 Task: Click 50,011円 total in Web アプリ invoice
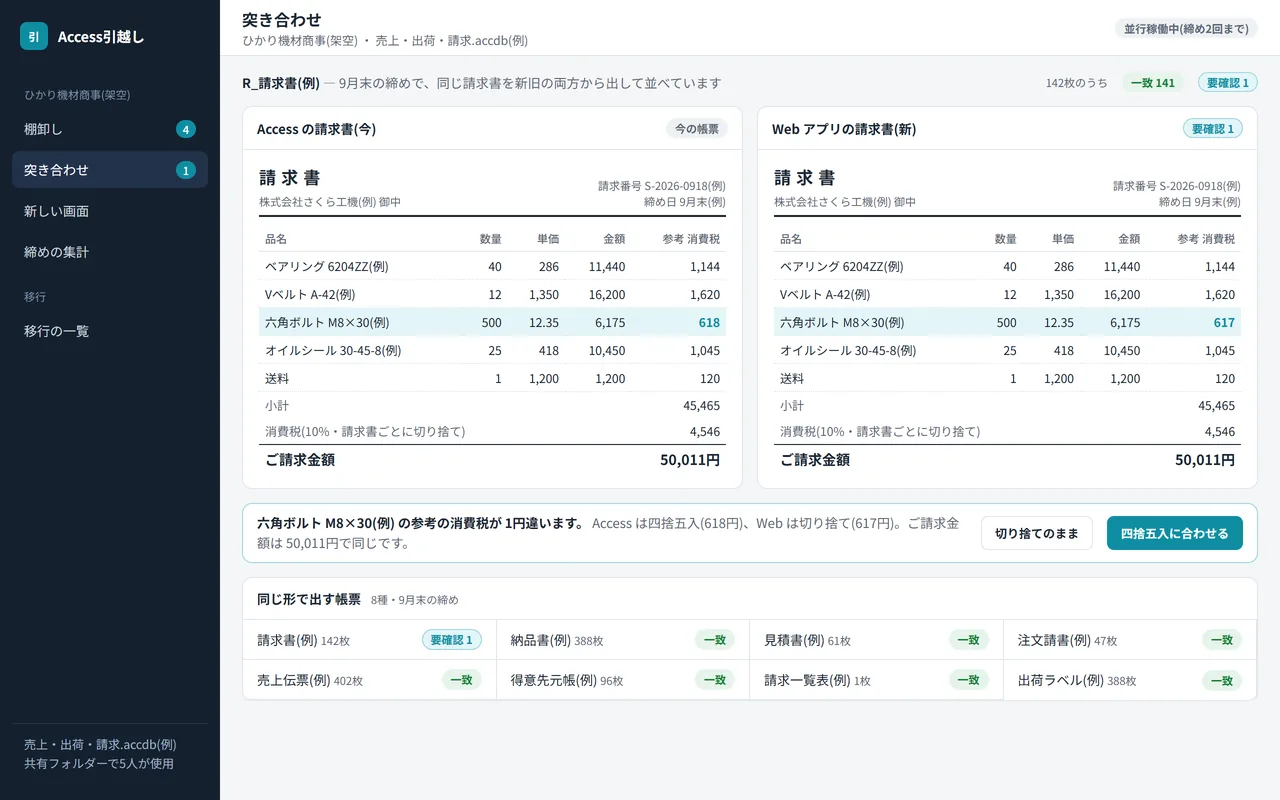tap(1205, 460)
